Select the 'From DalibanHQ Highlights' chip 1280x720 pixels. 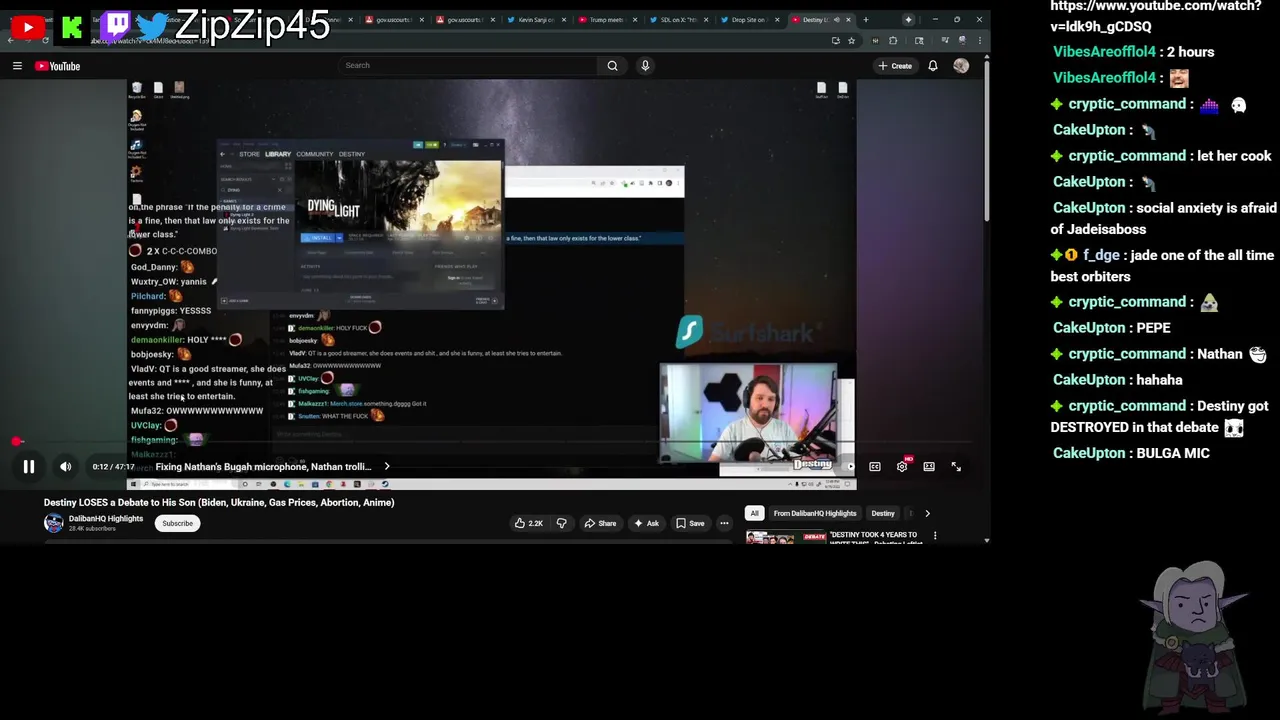[x=815, y=513]
